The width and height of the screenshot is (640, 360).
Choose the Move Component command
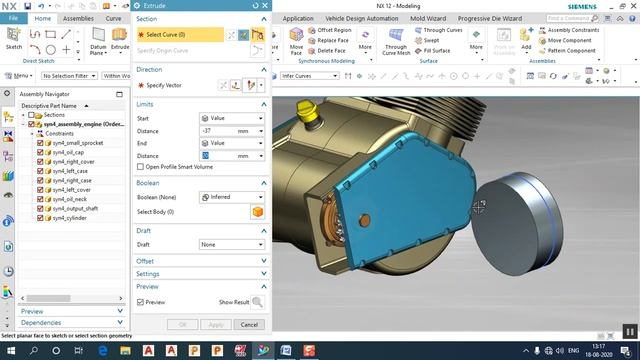click(x=565, y=40)
